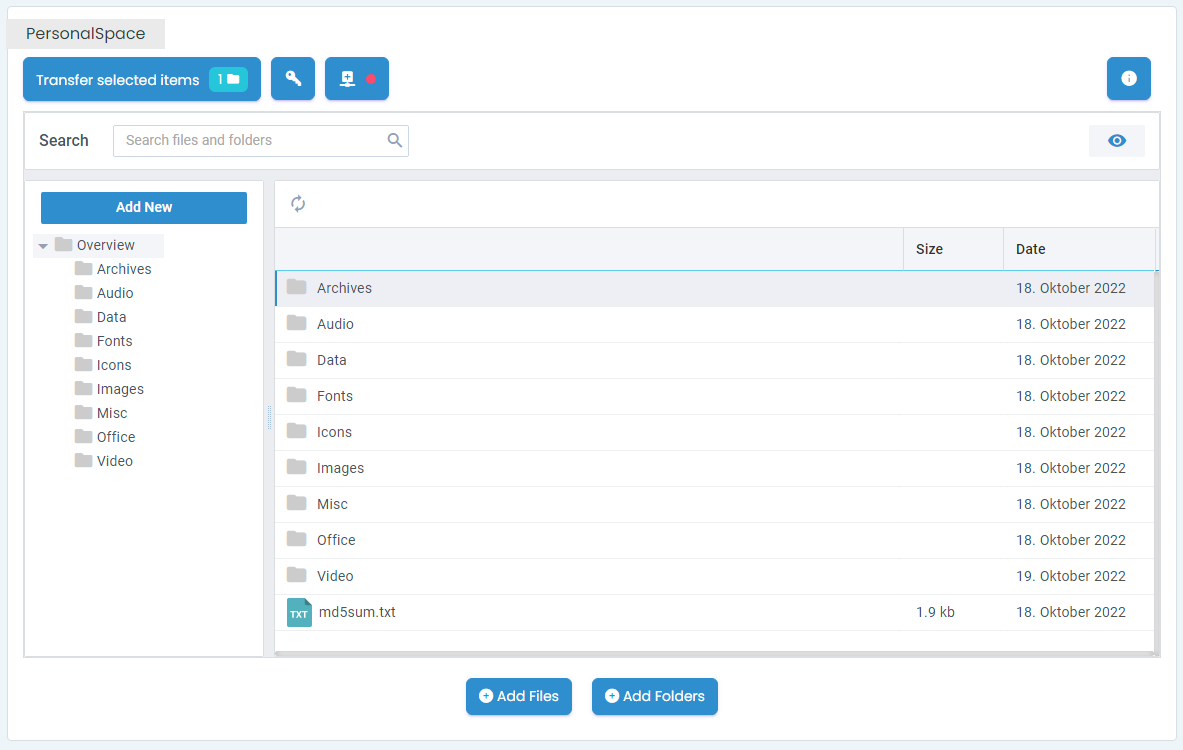
Task: Sort file list by Date column
Action: [1030, 249]
